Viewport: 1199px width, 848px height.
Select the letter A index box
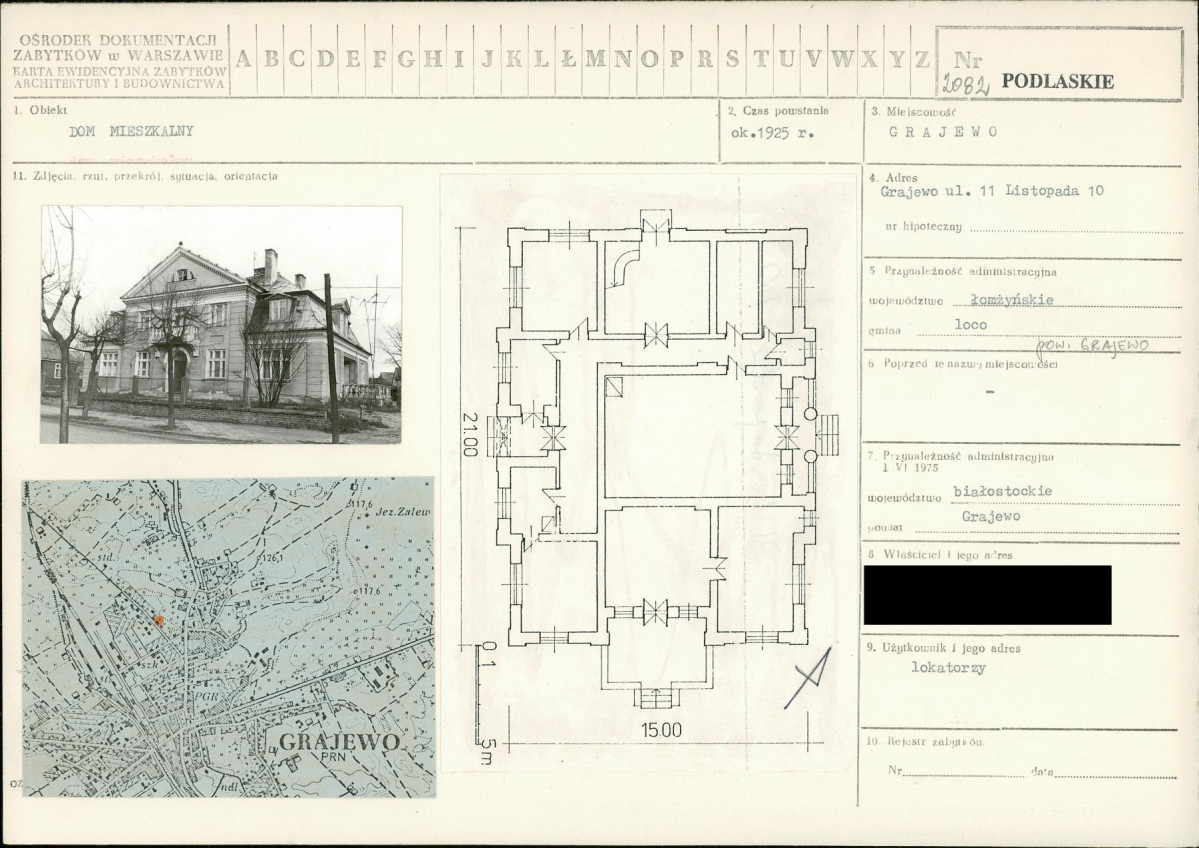pos(243,59)
